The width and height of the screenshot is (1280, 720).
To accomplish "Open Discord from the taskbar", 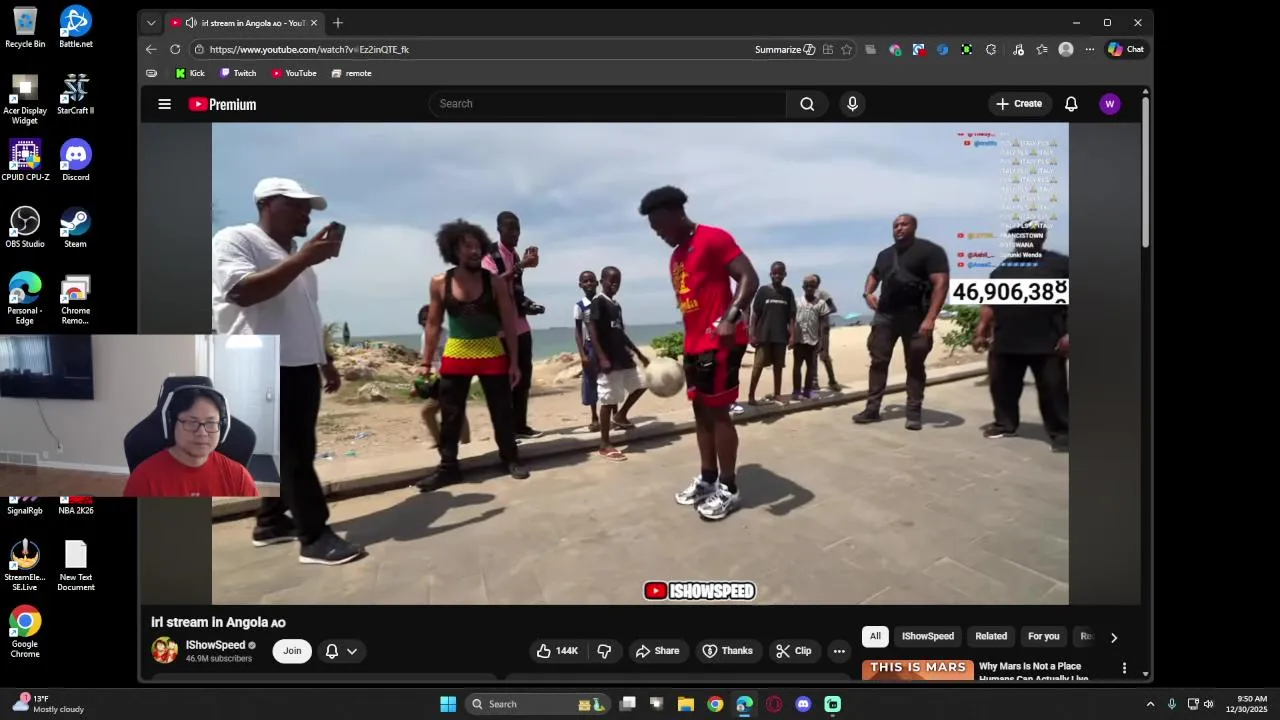I will 803,704.
